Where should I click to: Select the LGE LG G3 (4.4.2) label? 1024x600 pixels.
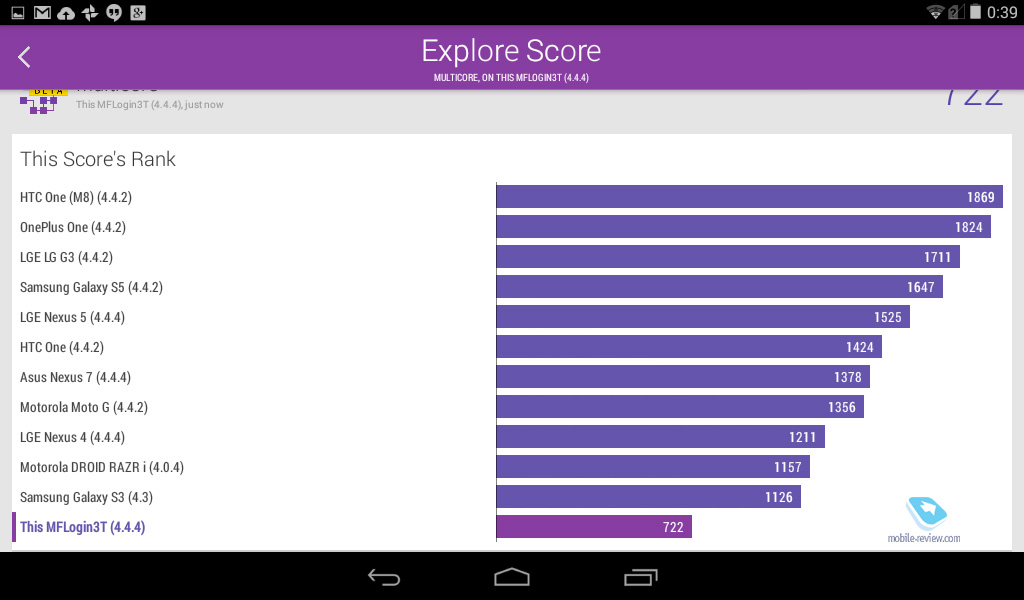tap(67, 257)
